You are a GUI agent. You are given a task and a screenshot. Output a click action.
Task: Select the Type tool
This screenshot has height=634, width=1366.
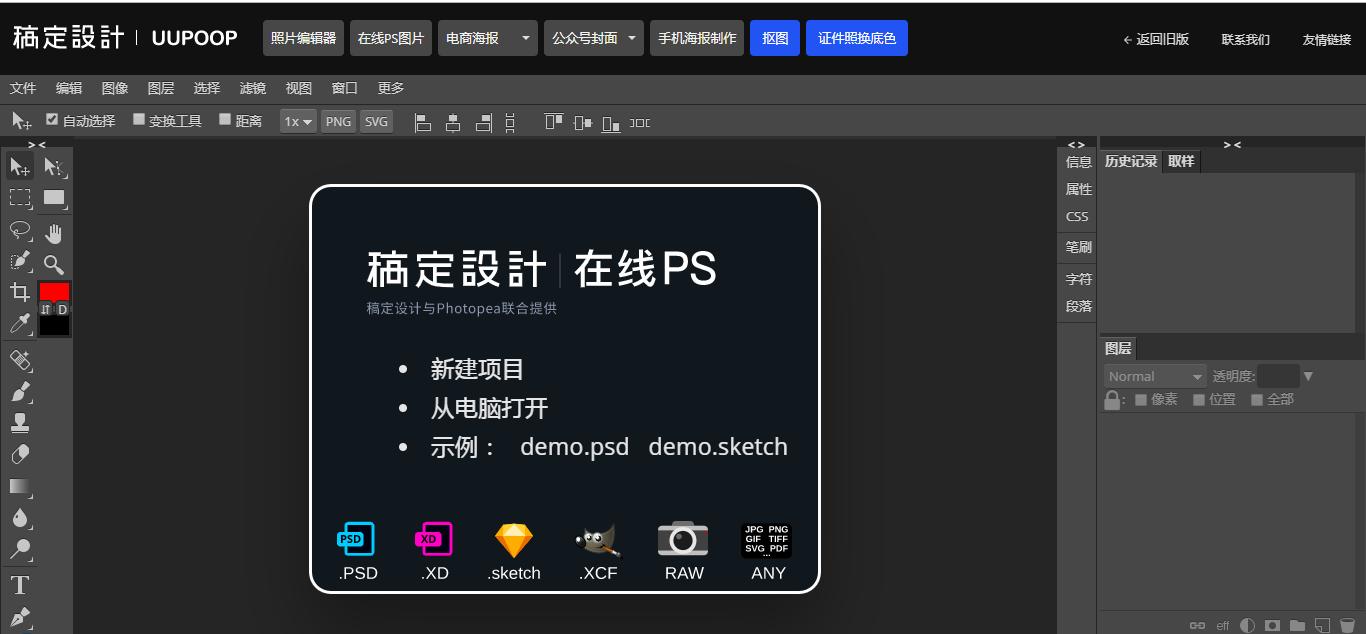19,585
